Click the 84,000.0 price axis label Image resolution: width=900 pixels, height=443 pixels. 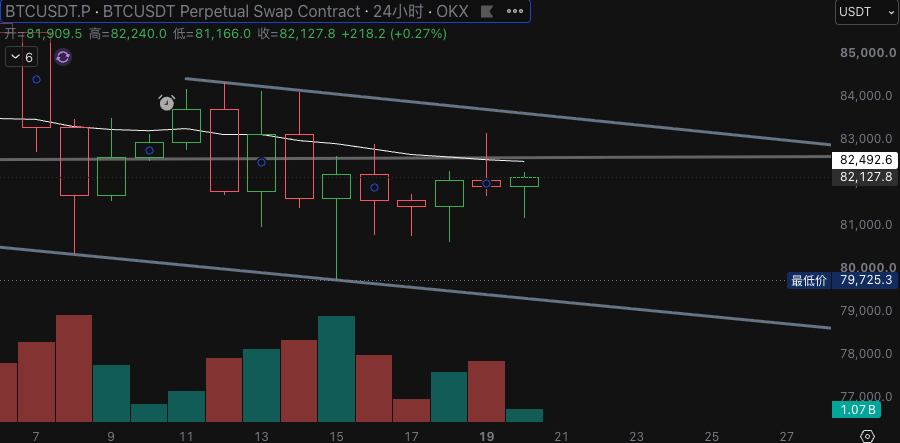868,95
